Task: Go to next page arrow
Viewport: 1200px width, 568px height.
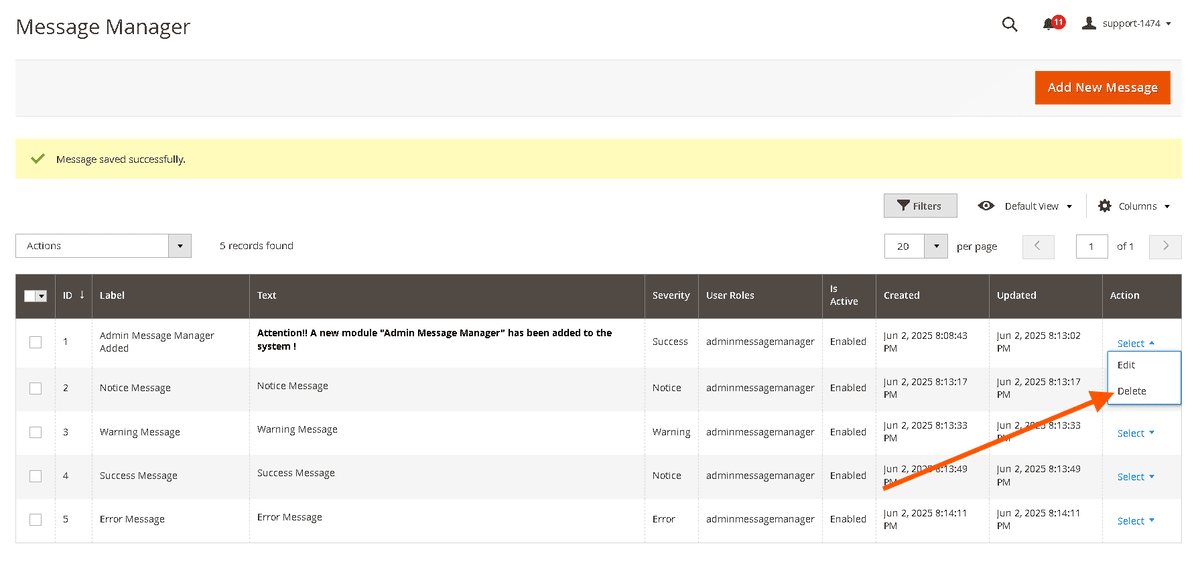Action: pyautogui.click(x=1165, y=246)
